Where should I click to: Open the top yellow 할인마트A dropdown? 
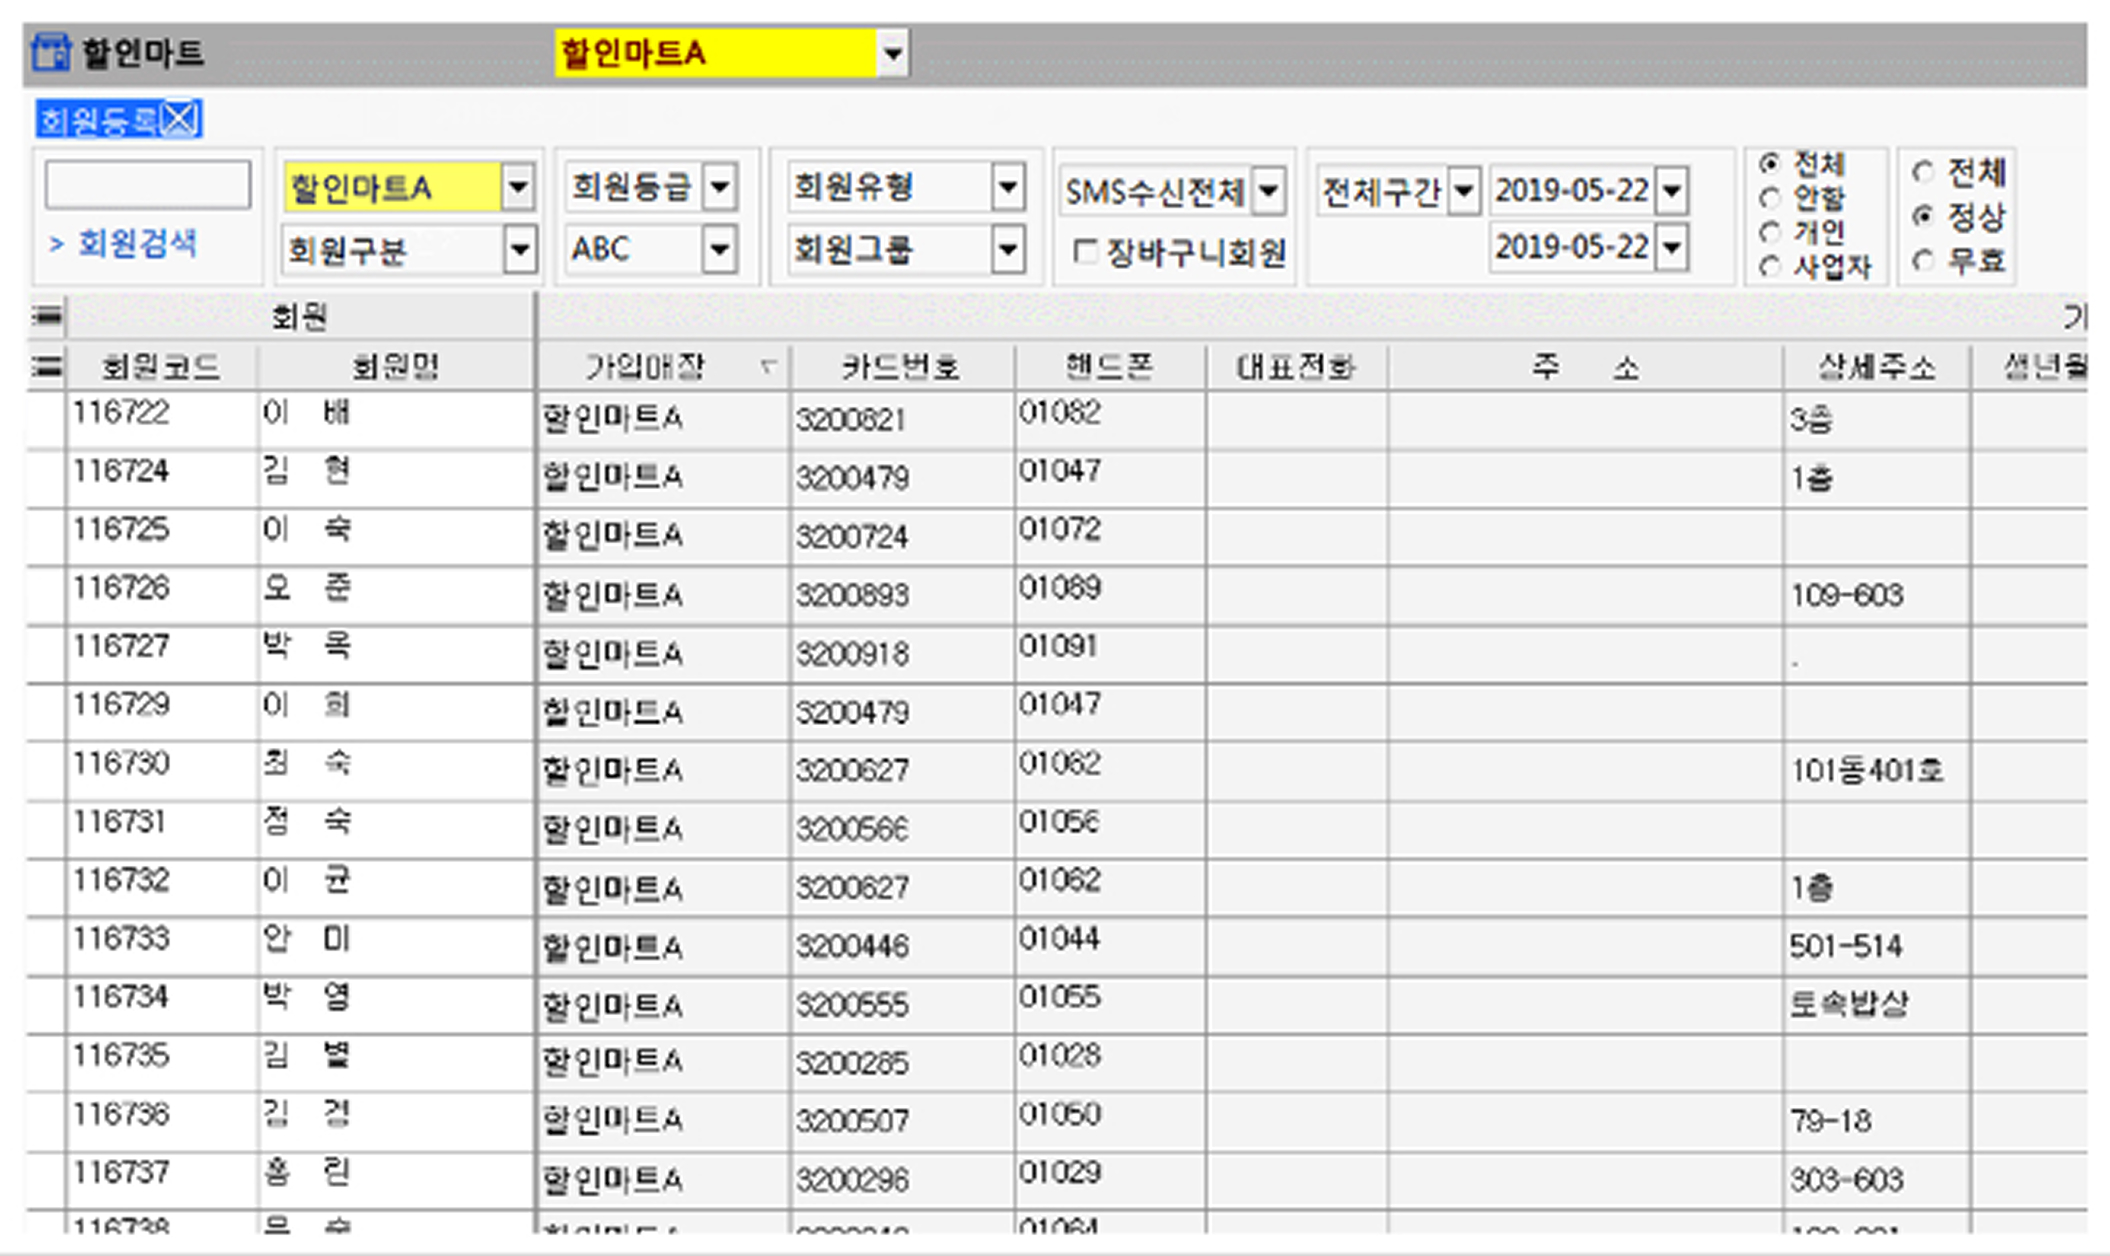click(x=892, y=53)
